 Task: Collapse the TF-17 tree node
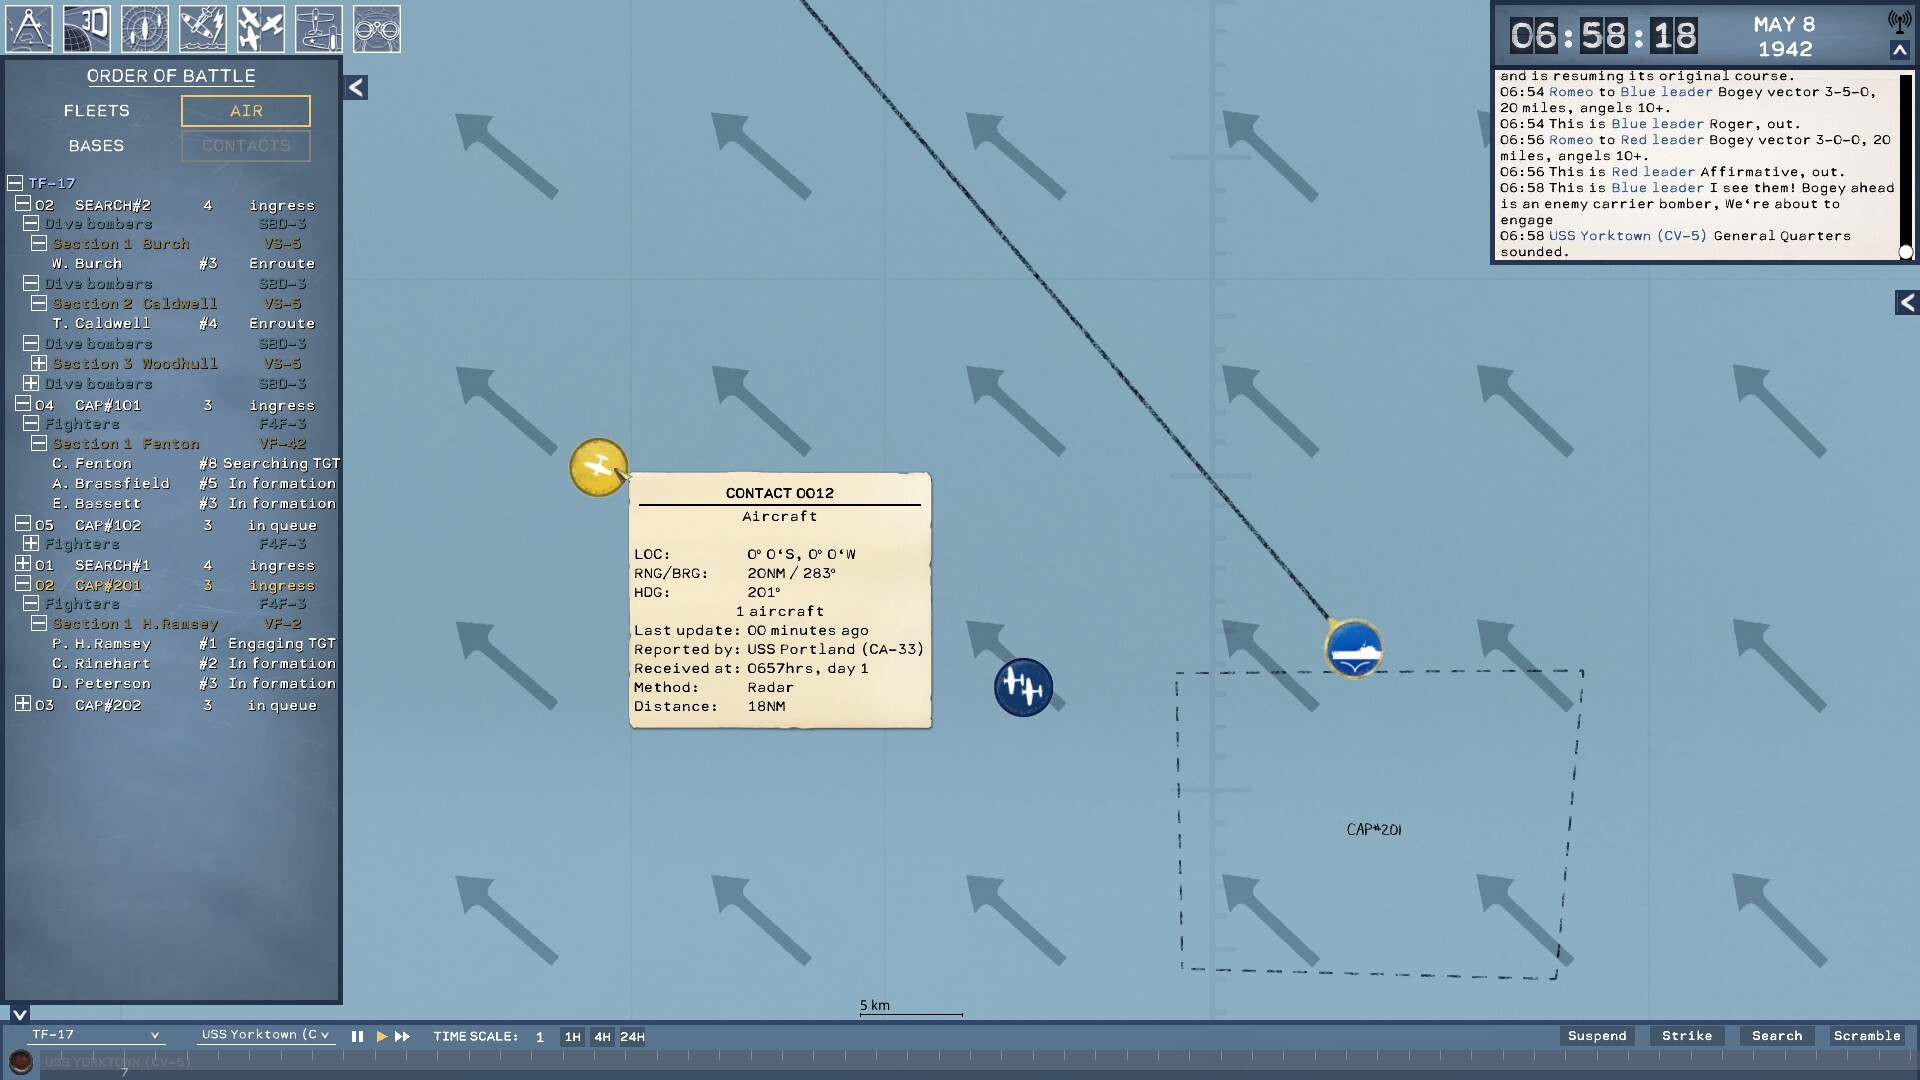point(15,183)
